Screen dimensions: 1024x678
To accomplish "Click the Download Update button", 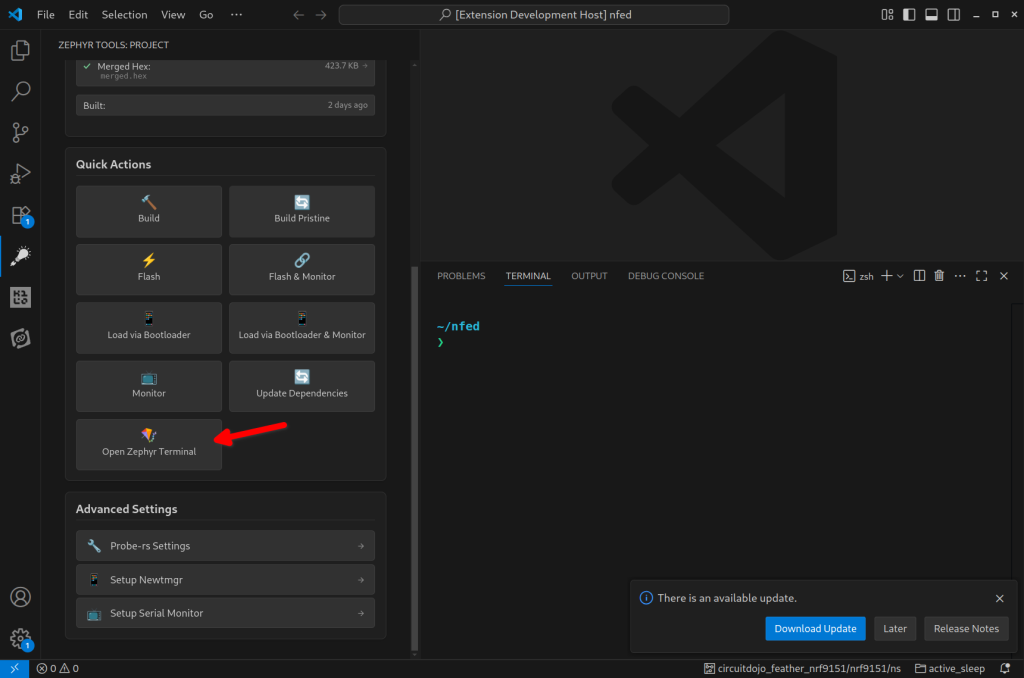I will (x=815, y=628).
